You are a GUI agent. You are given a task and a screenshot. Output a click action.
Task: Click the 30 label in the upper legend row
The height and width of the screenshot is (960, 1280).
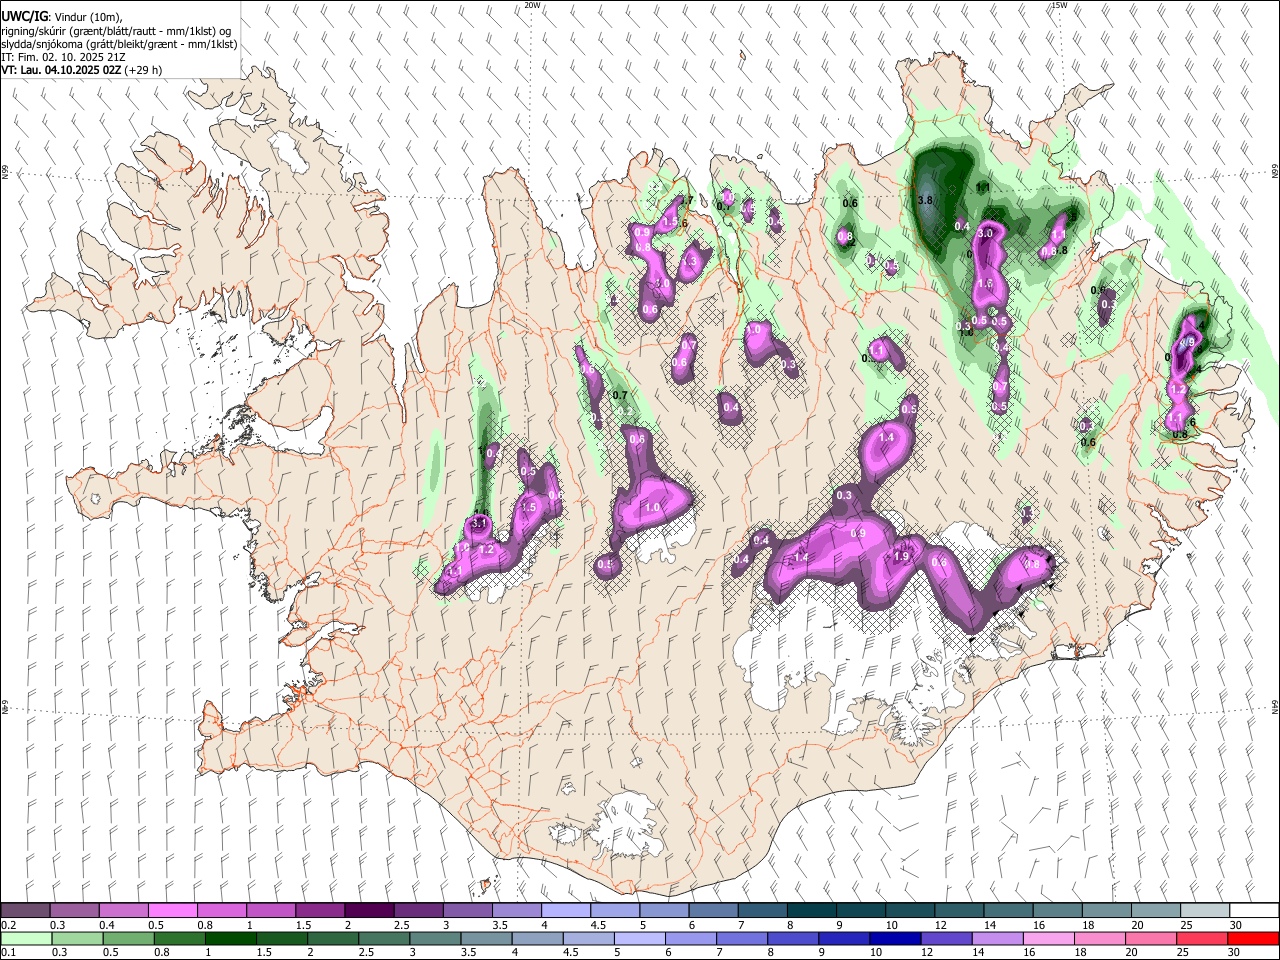click(x=1235, y=925)
